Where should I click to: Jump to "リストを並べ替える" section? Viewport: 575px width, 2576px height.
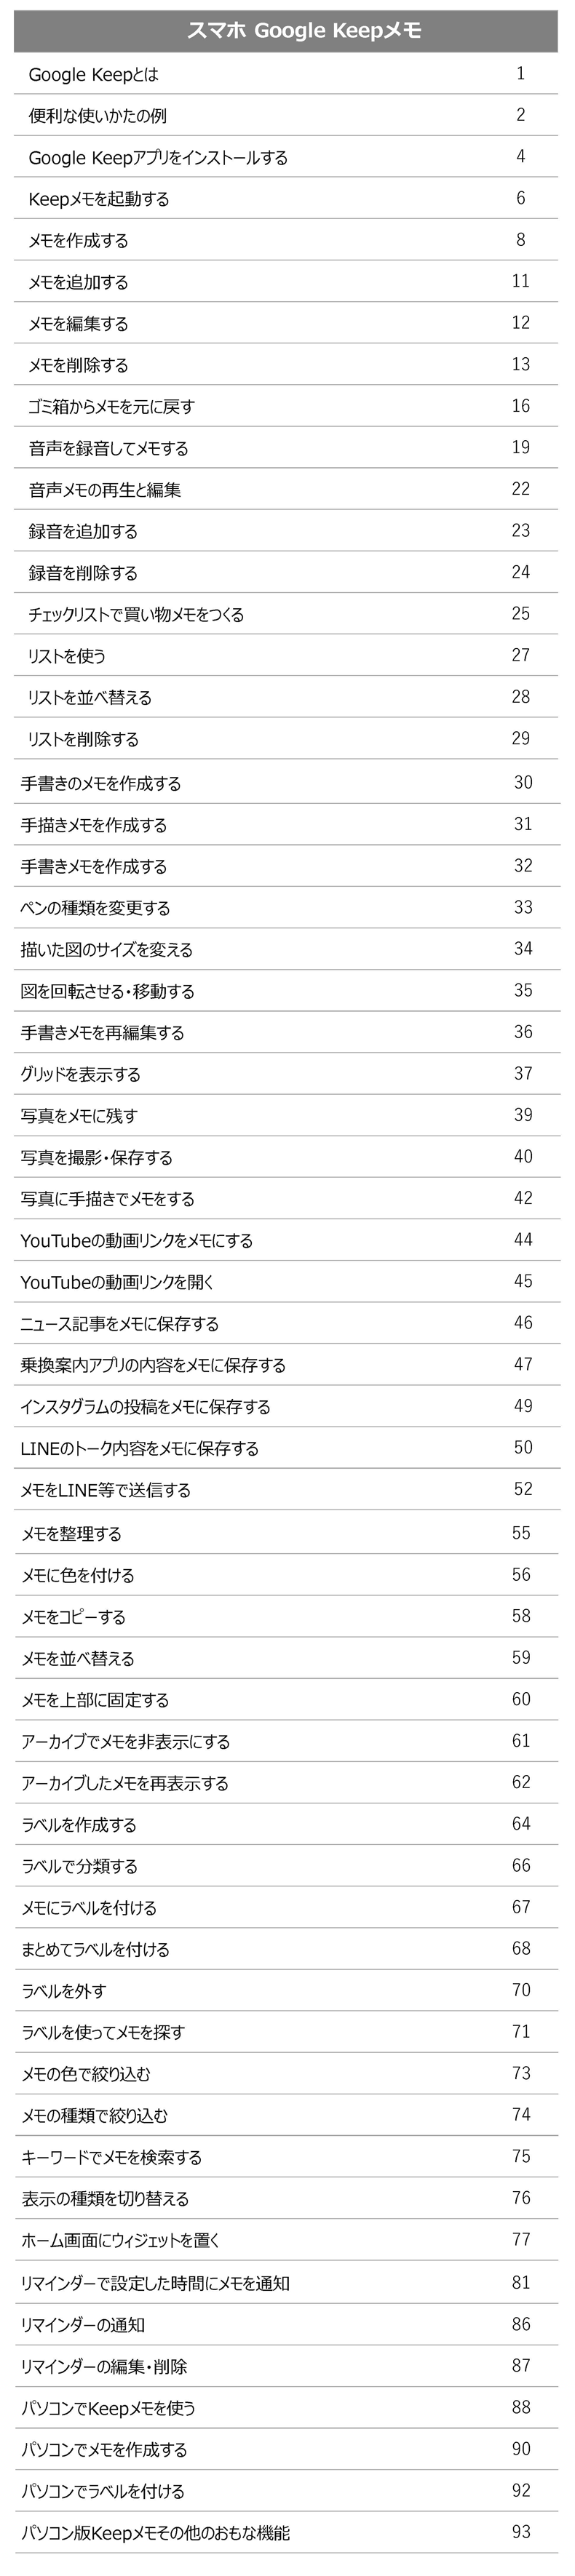(90, 698)
